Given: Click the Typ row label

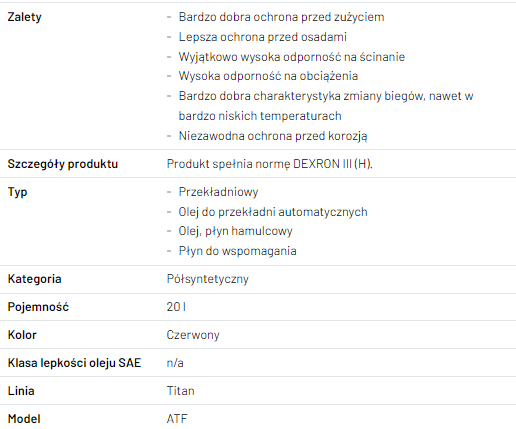Looking at the screenshot, I should 17,192.
